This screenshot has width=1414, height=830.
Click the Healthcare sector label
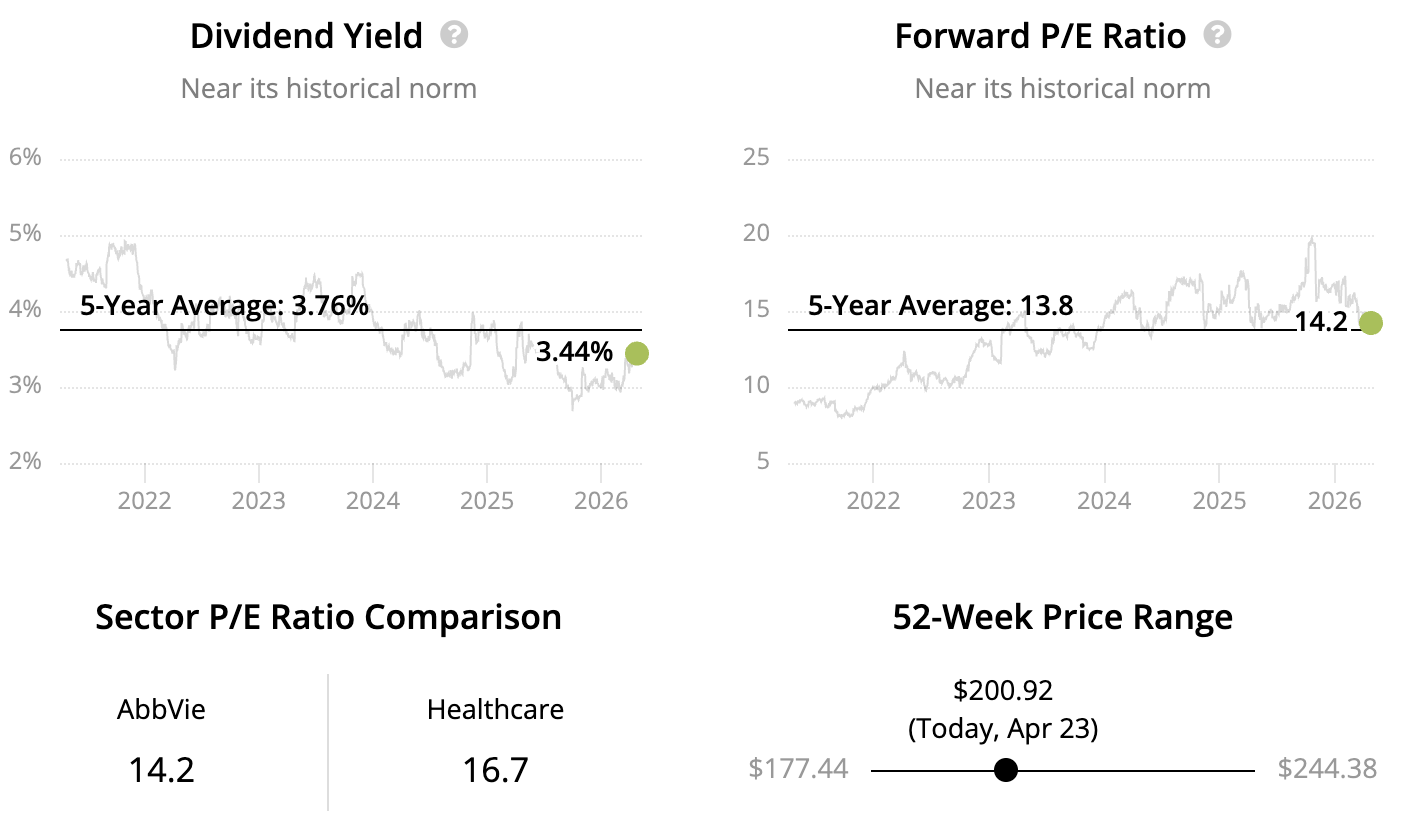click(495, 710)
